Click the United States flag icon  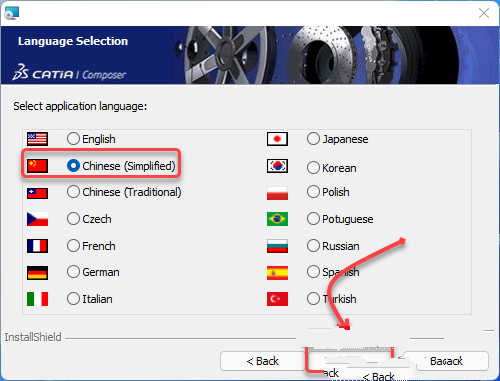[37, 139]
